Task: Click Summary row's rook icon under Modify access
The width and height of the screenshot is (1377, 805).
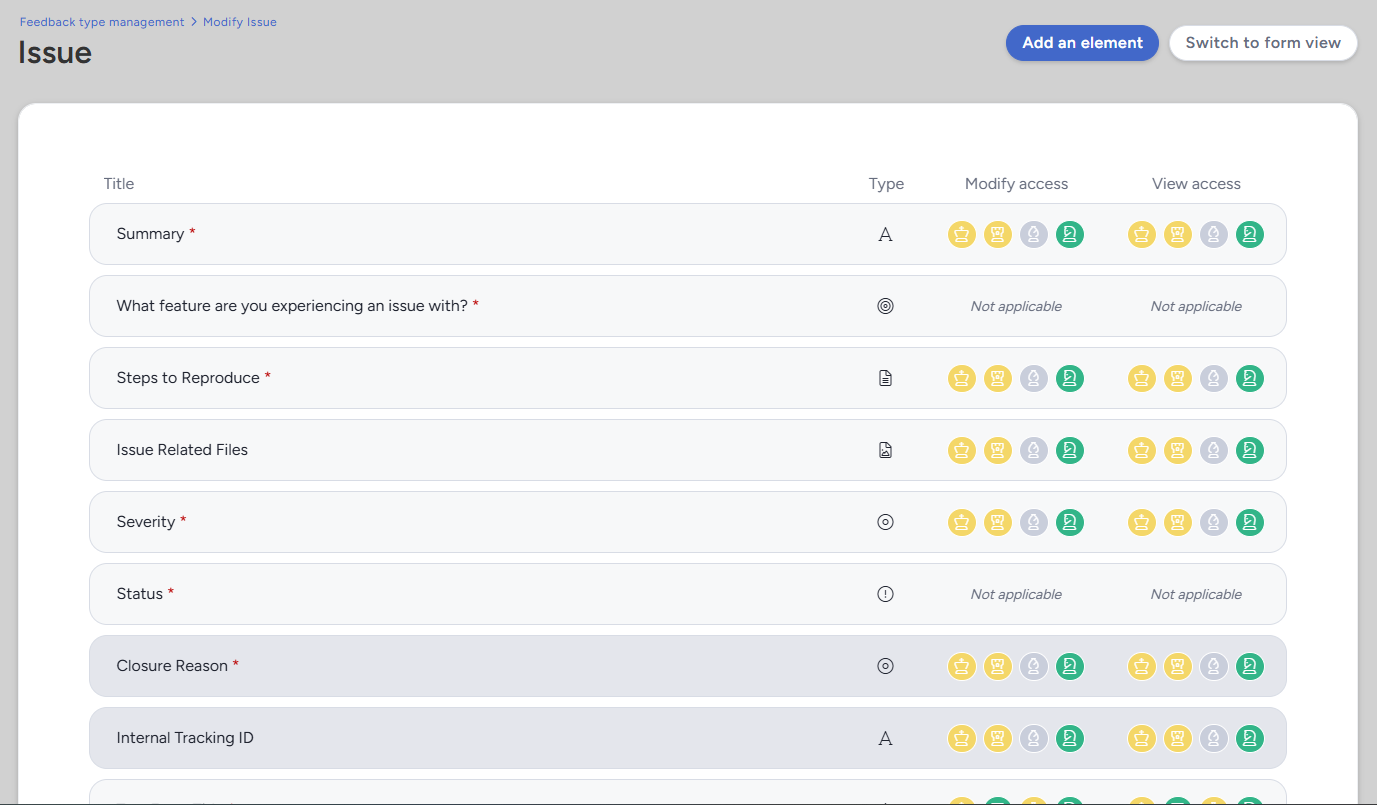Action: (x=998, y=234)
